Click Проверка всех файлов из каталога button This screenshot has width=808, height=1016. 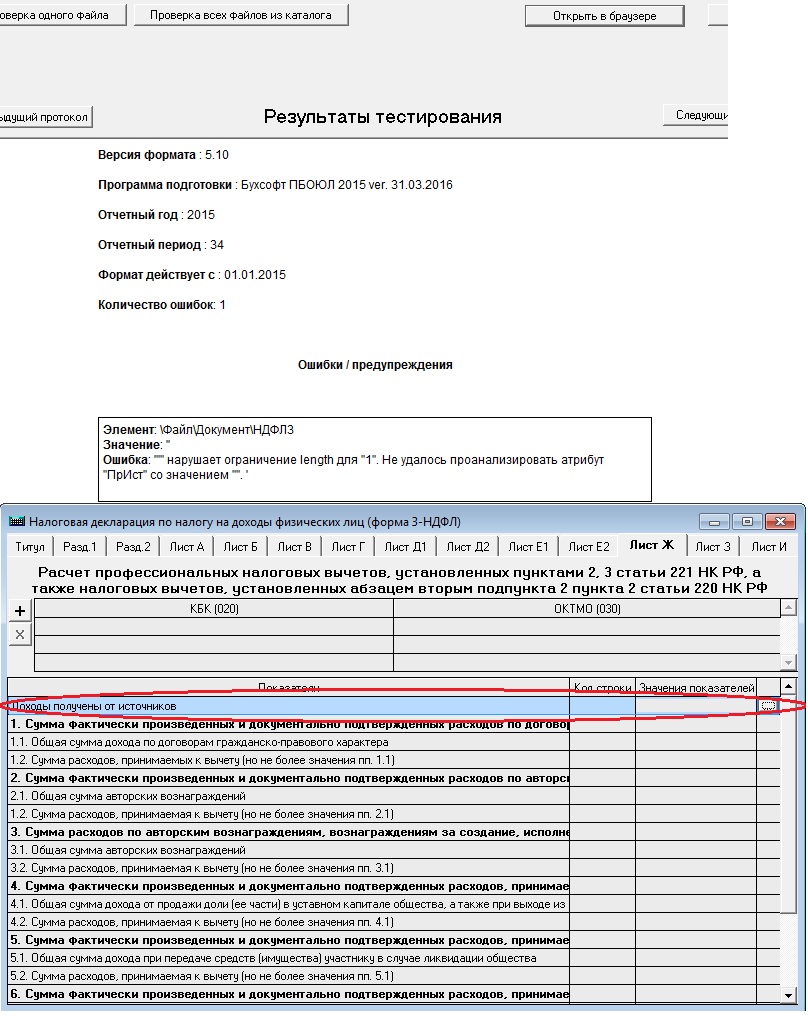coord(240,15)
